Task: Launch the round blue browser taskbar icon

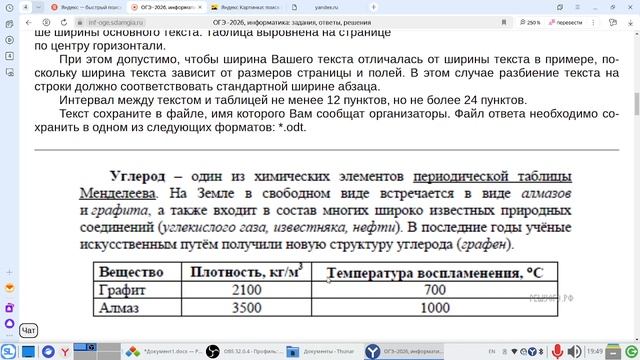Action: (x=48, y=351)
